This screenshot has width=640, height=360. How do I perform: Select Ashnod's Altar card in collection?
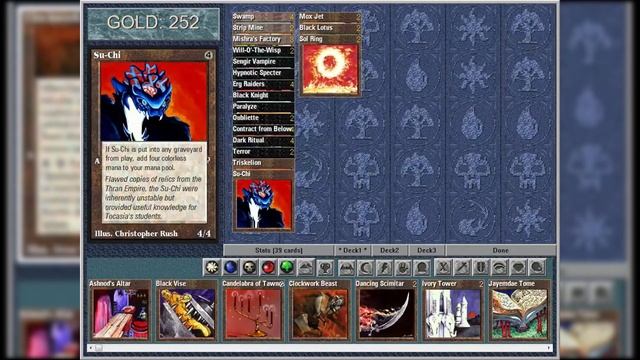(x=120, y=310)
